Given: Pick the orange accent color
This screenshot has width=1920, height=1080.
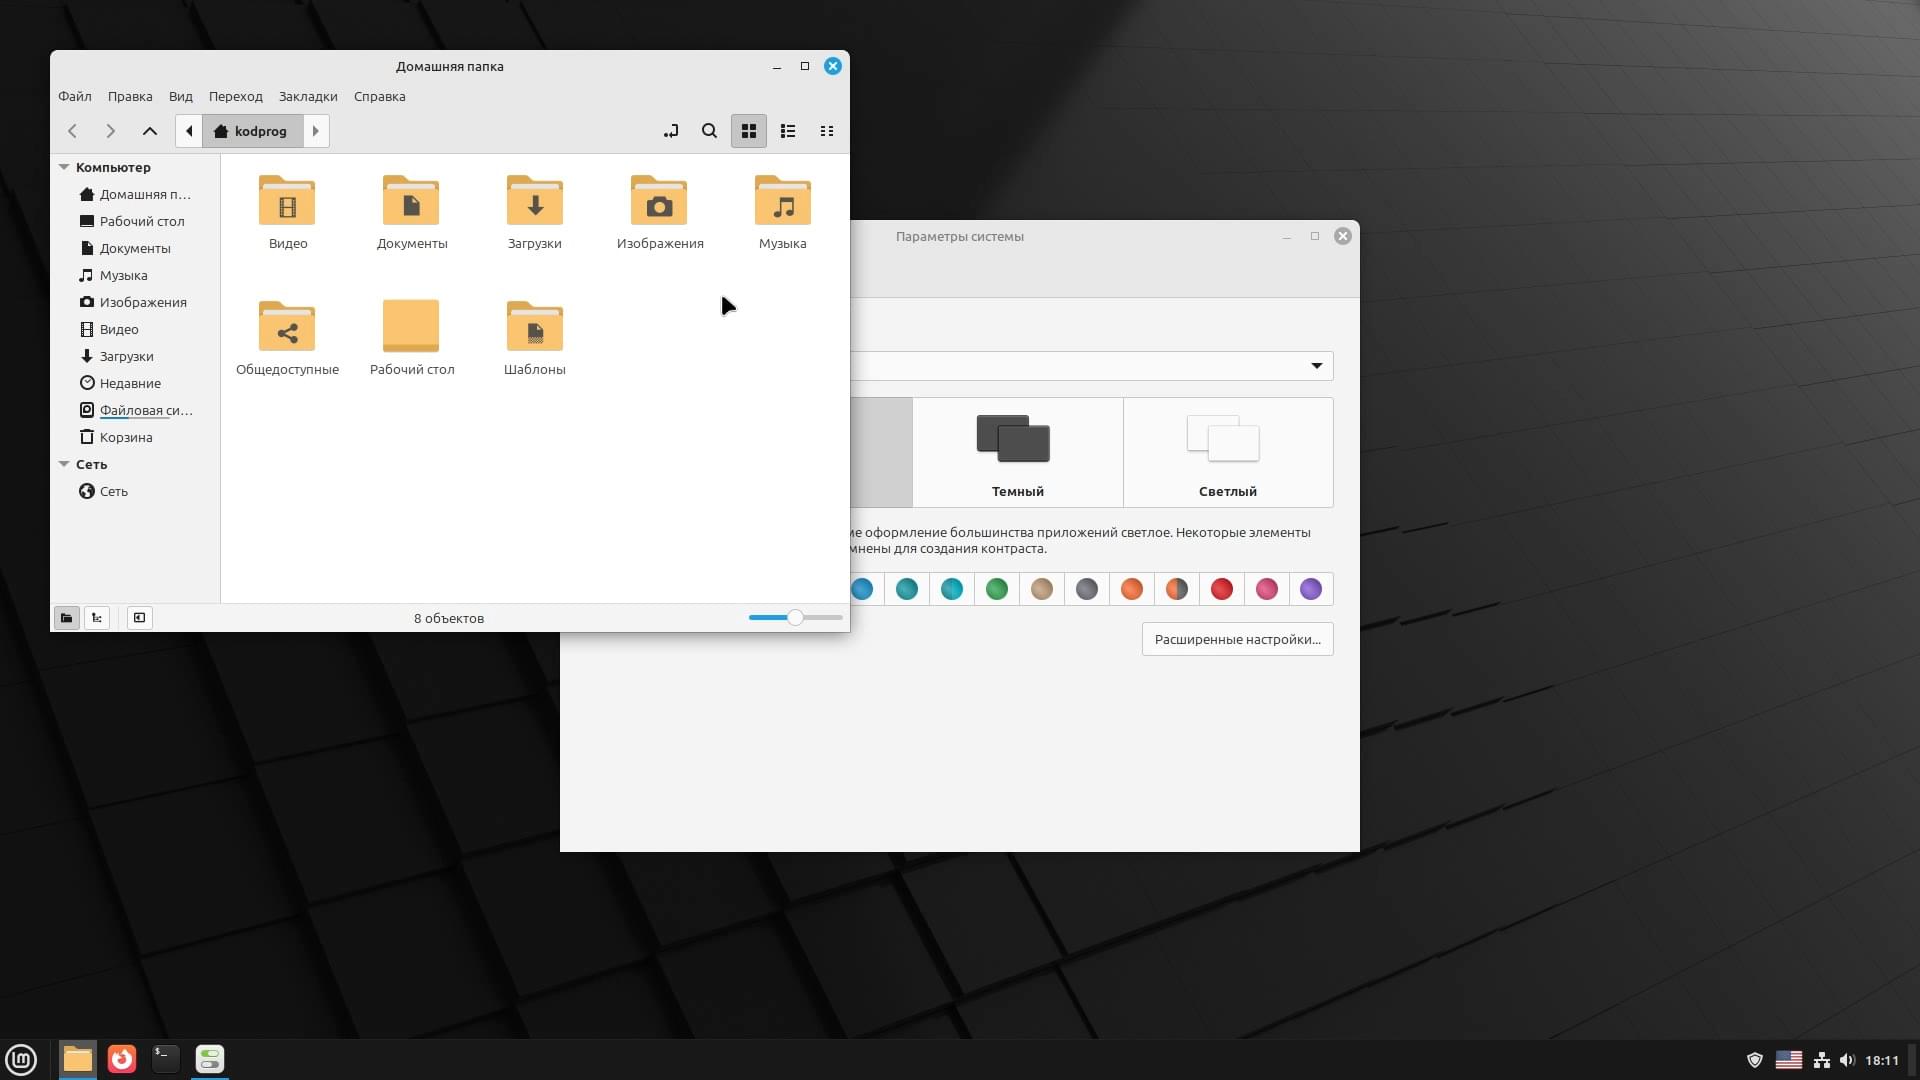Looking at the screenshot, I should pos(1132,589).
